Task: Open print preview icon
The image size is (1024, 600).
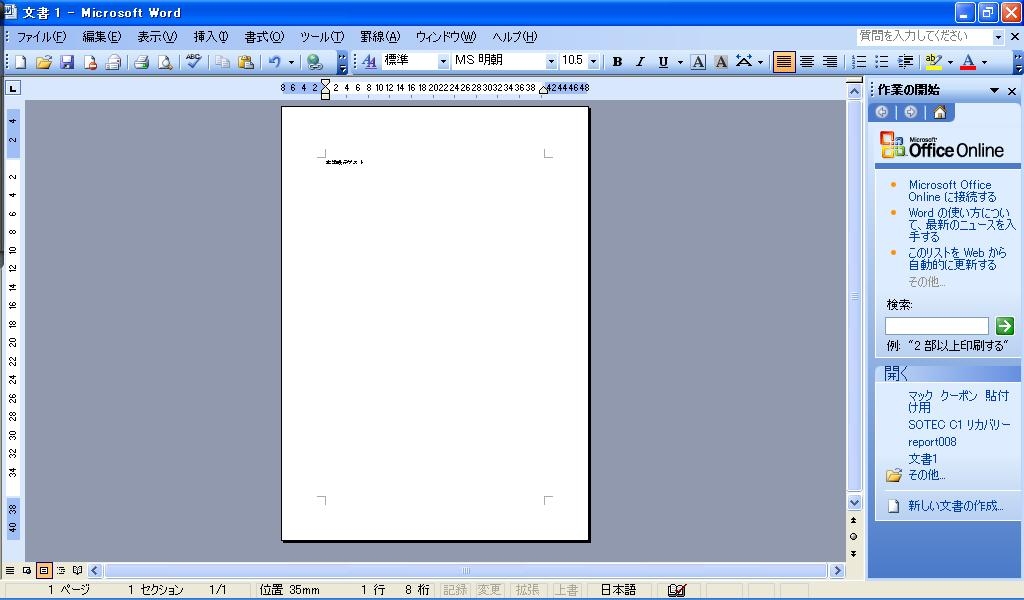Action: tap(165, 62)
